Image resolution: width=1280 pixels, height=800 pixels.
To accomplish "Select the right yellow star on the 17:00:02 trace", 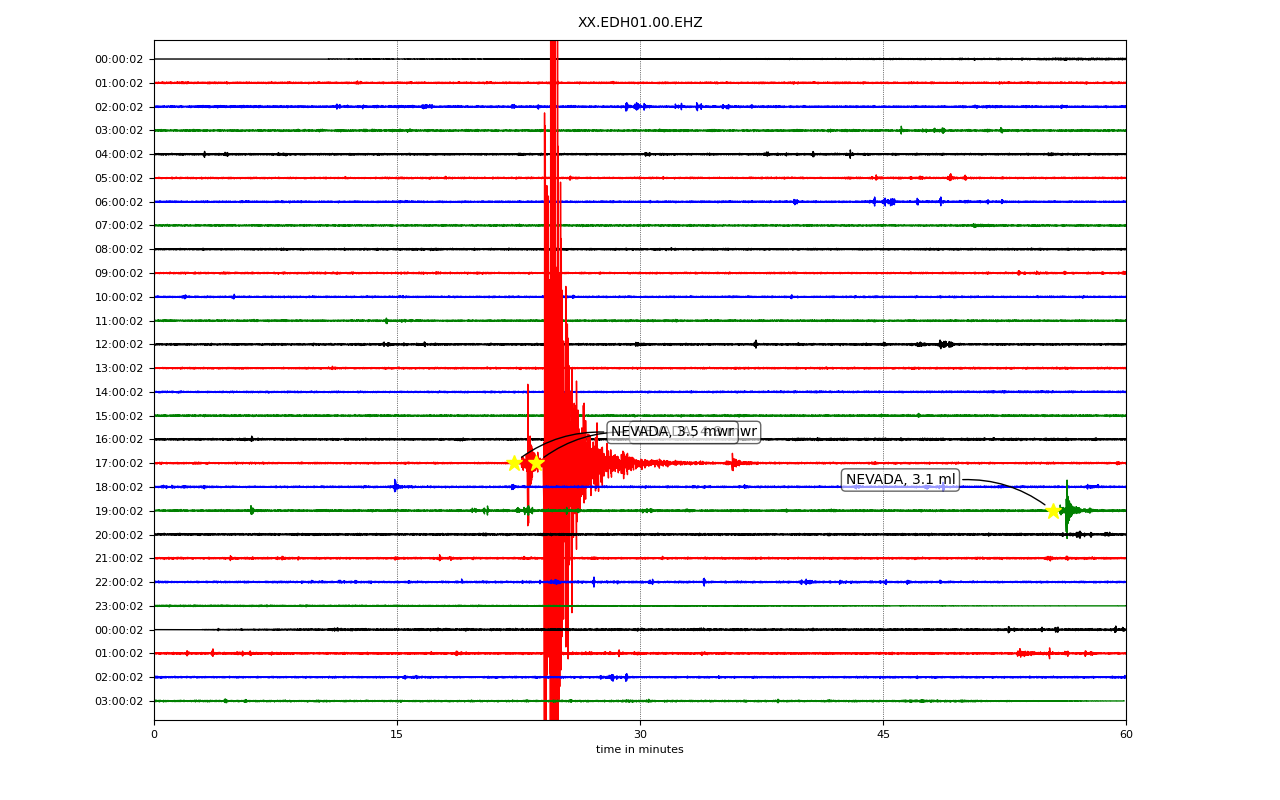I will coord(536,463).
